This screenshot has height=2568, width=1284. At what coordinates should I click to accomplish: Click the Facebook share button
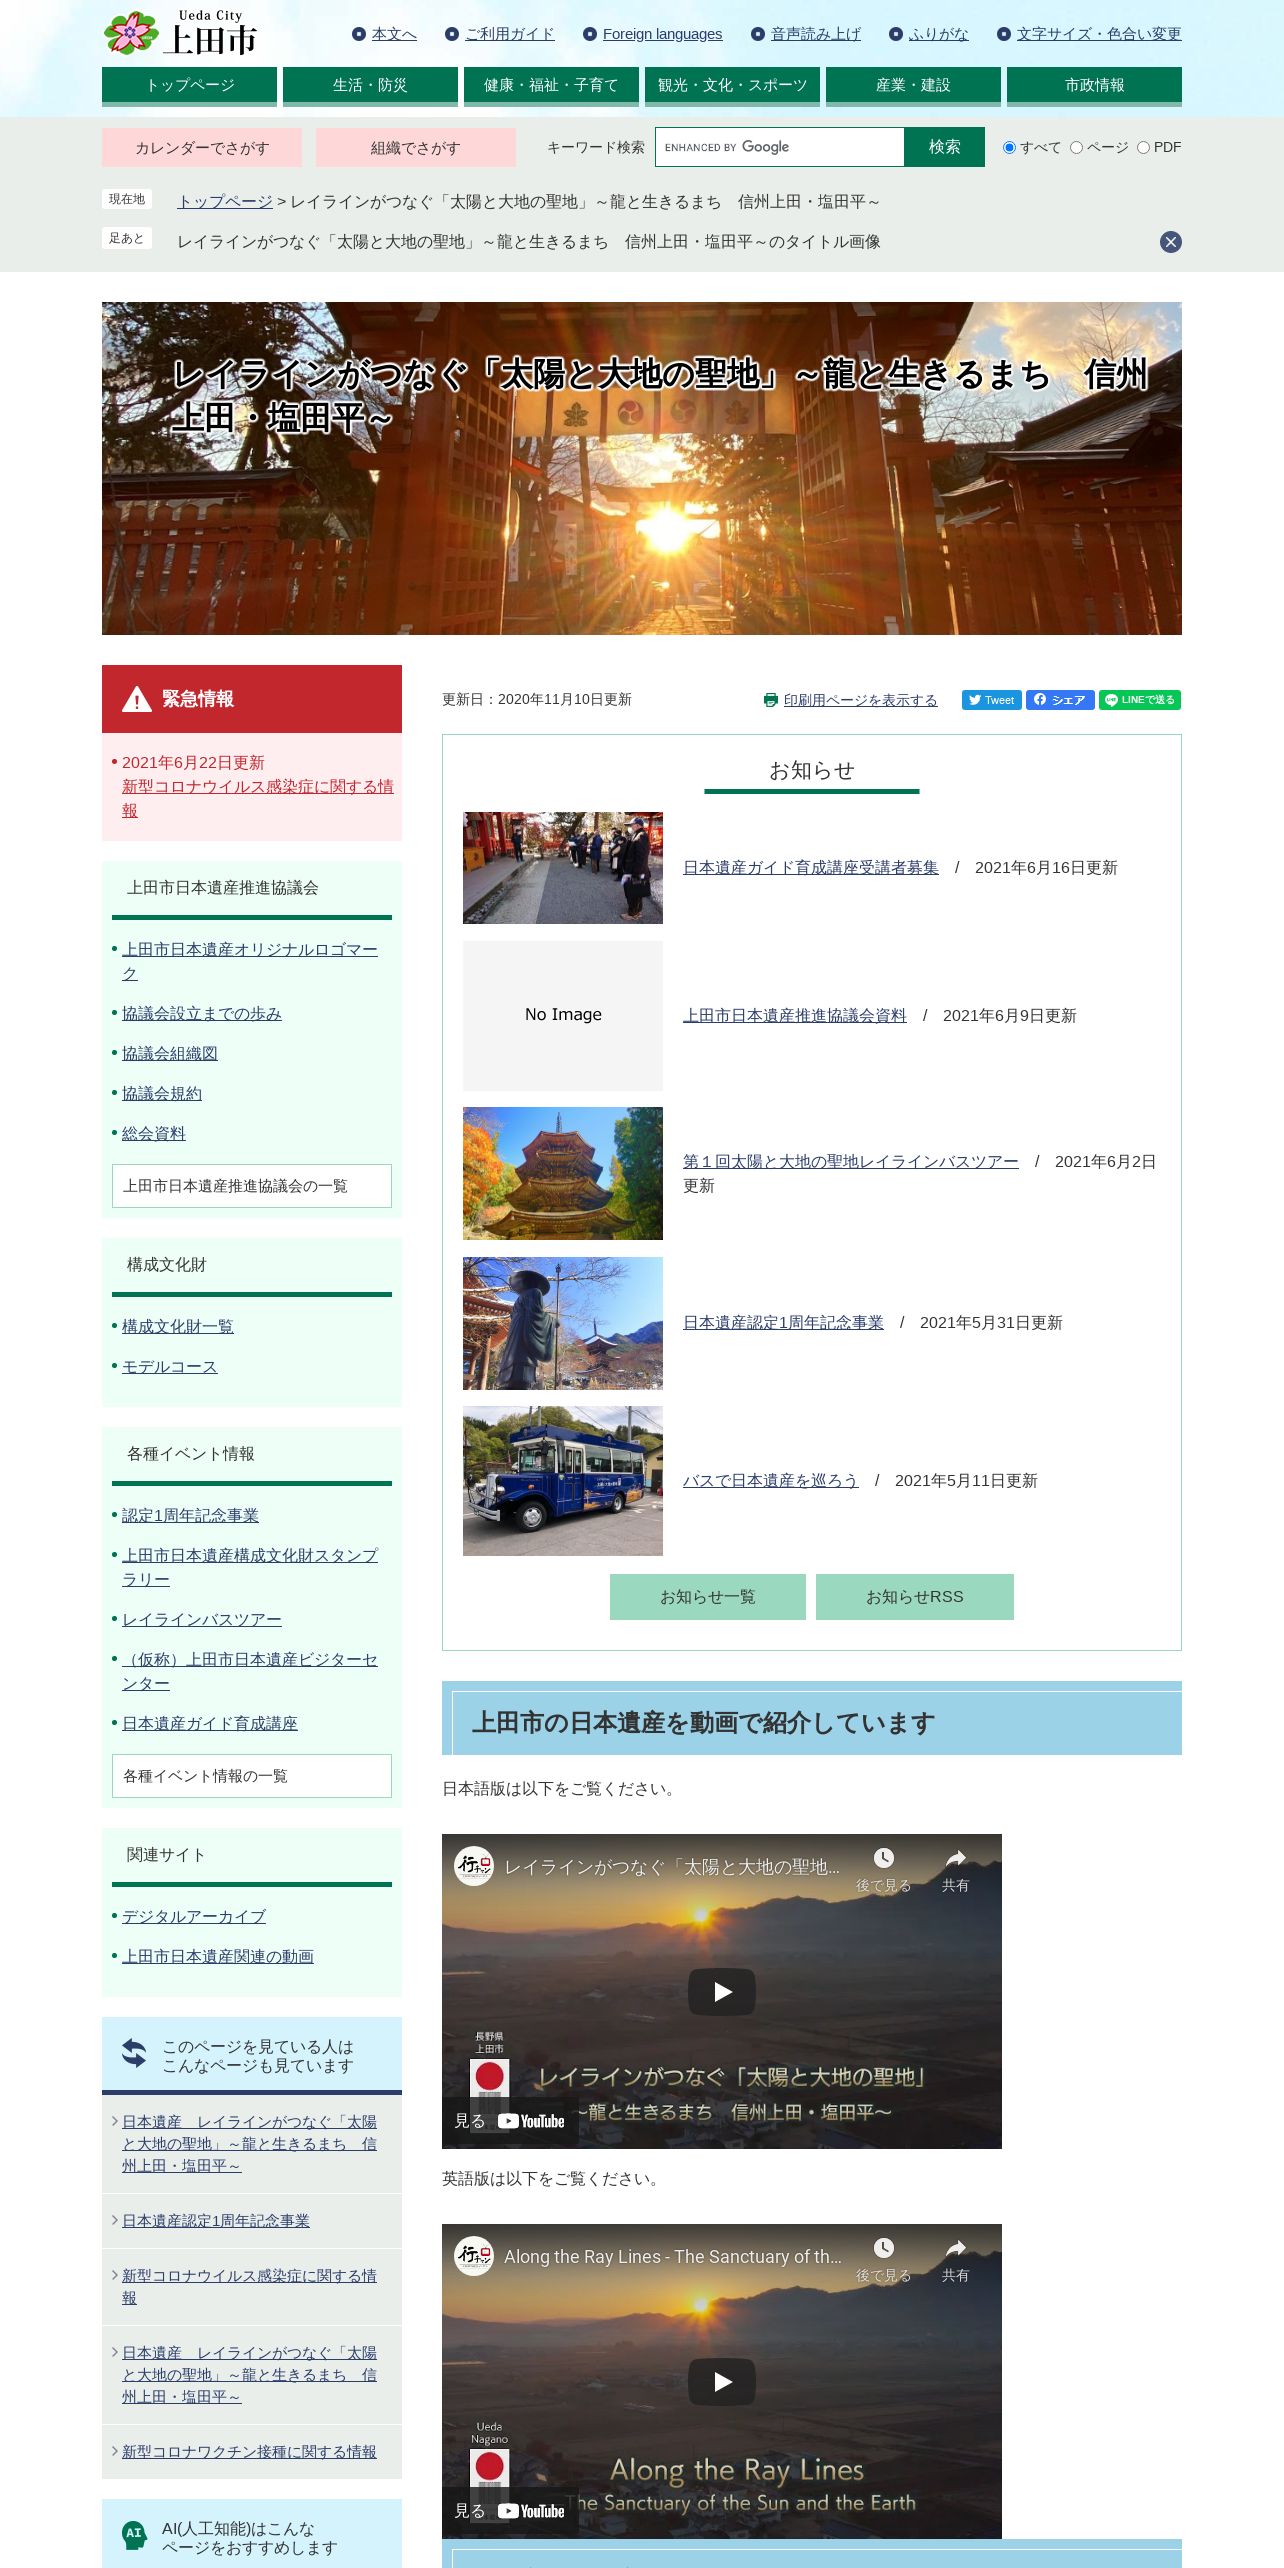(1060, 700)
